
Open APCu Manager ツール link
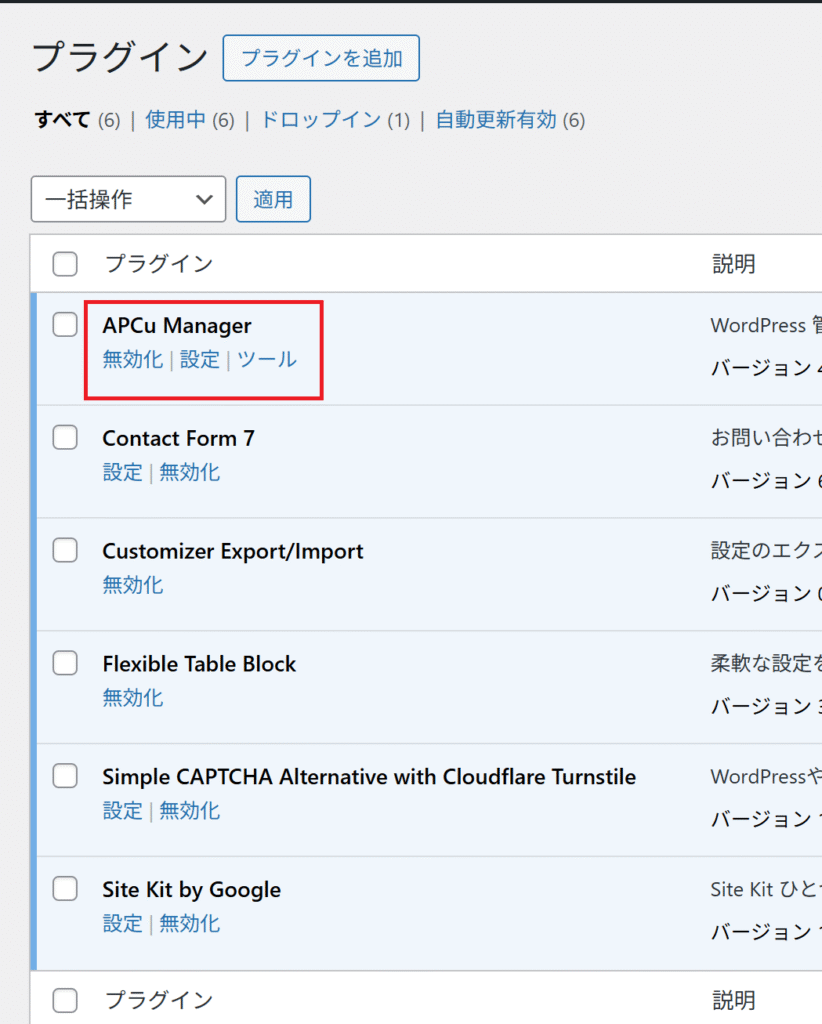266,360
